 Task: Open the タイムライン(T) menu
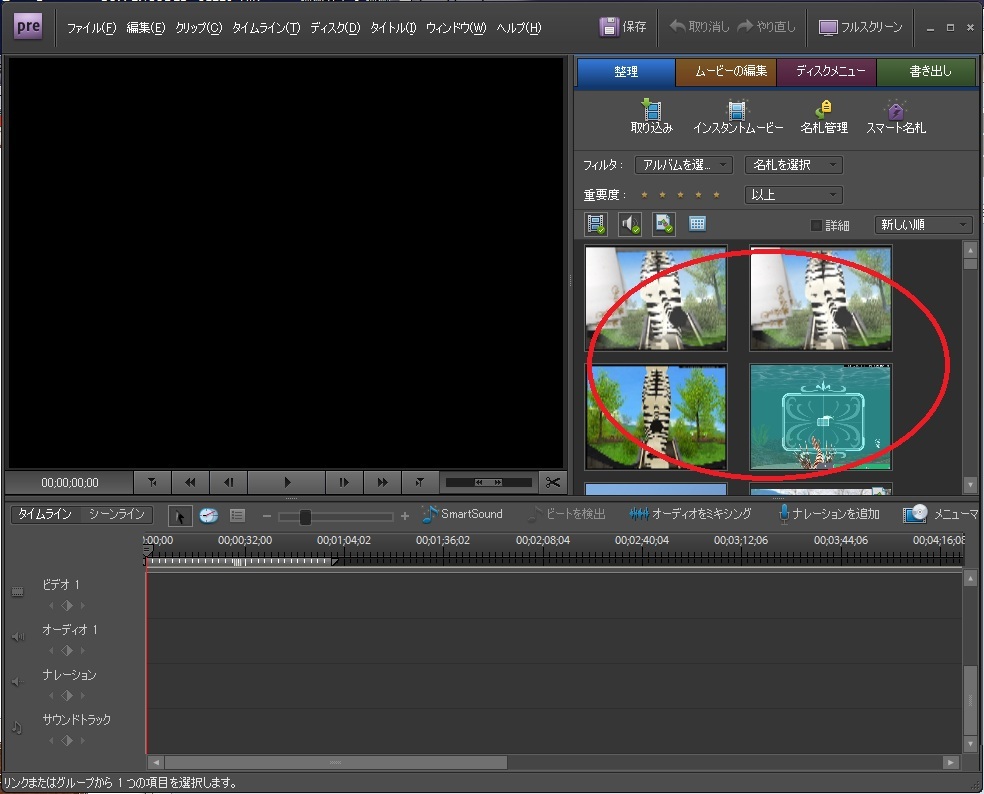(265, 28)
